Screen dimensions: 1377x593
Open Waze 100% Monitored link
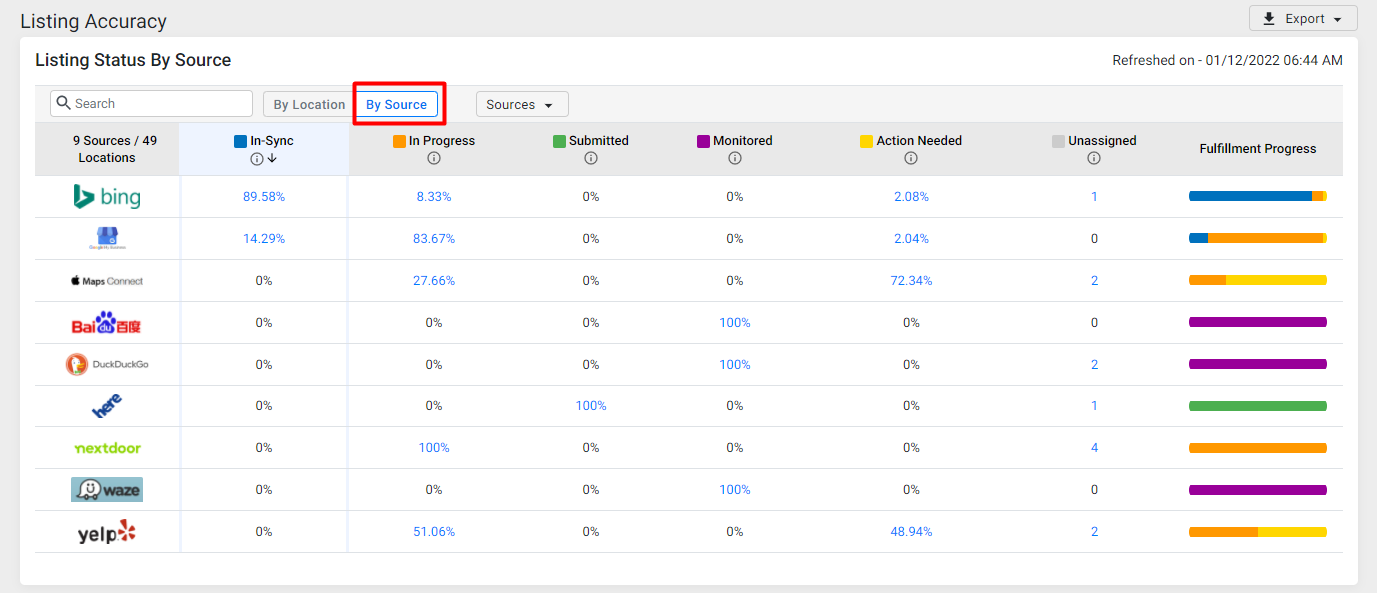coord(735,490)
